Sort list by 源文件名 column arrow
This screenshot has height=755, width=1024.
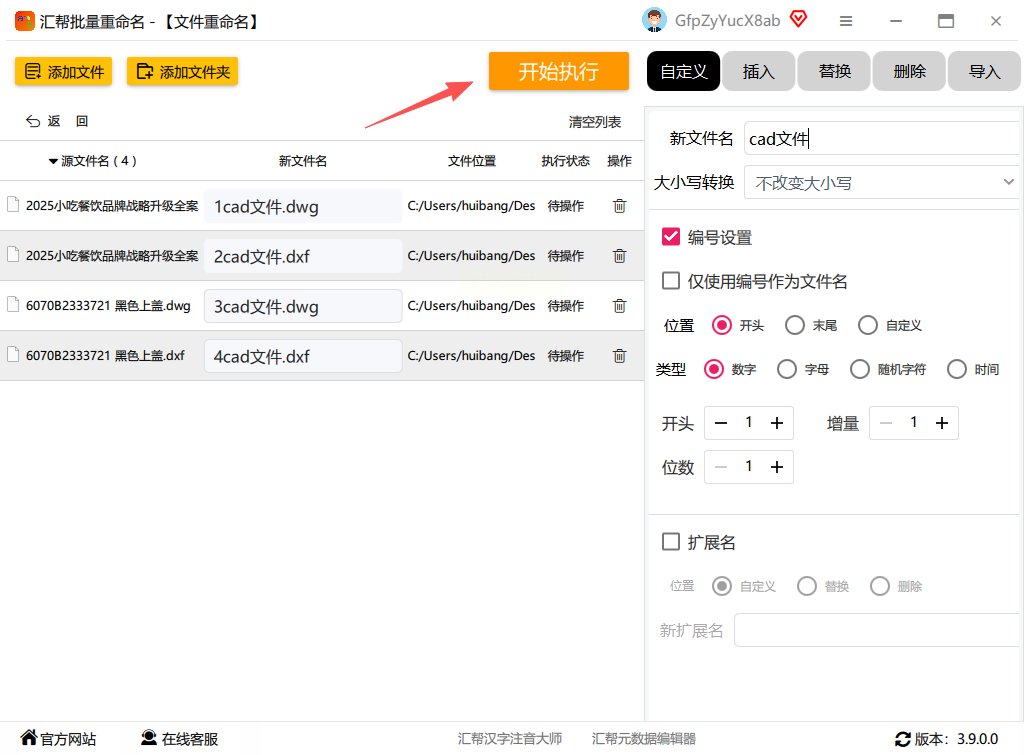pos(53,161)
